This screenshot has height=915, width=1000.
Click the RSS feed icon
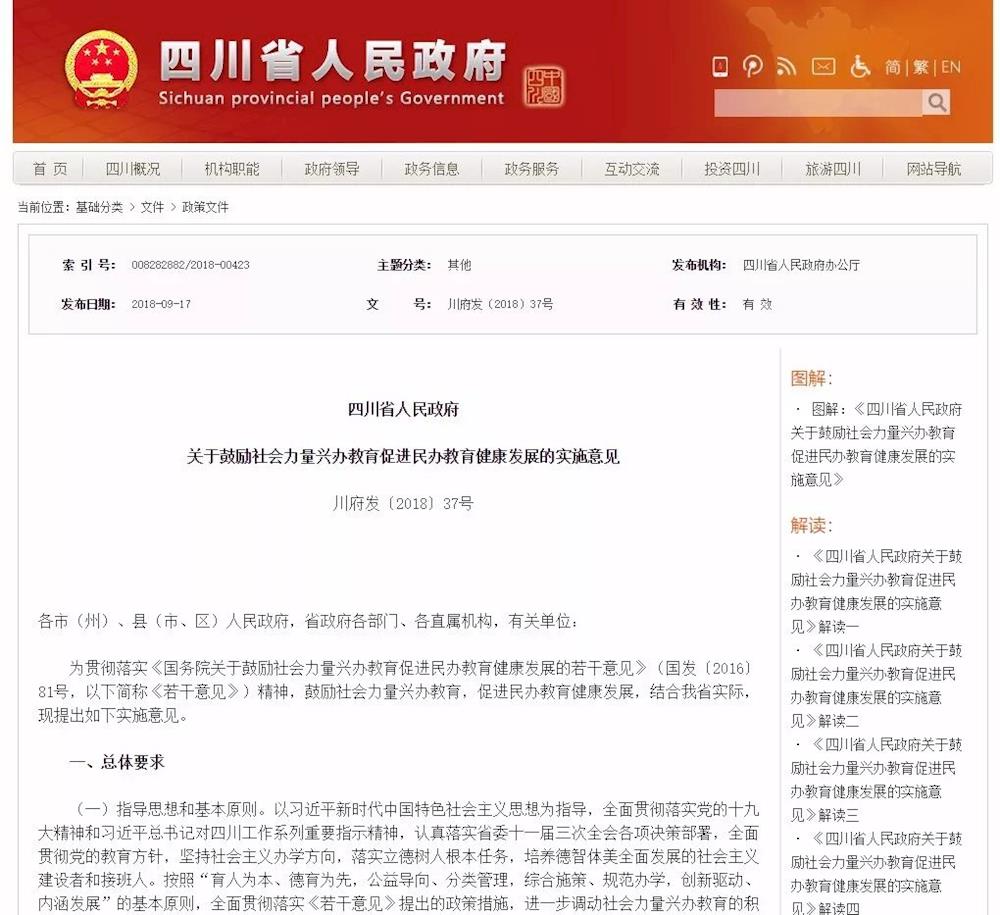(x=787, y=67)
